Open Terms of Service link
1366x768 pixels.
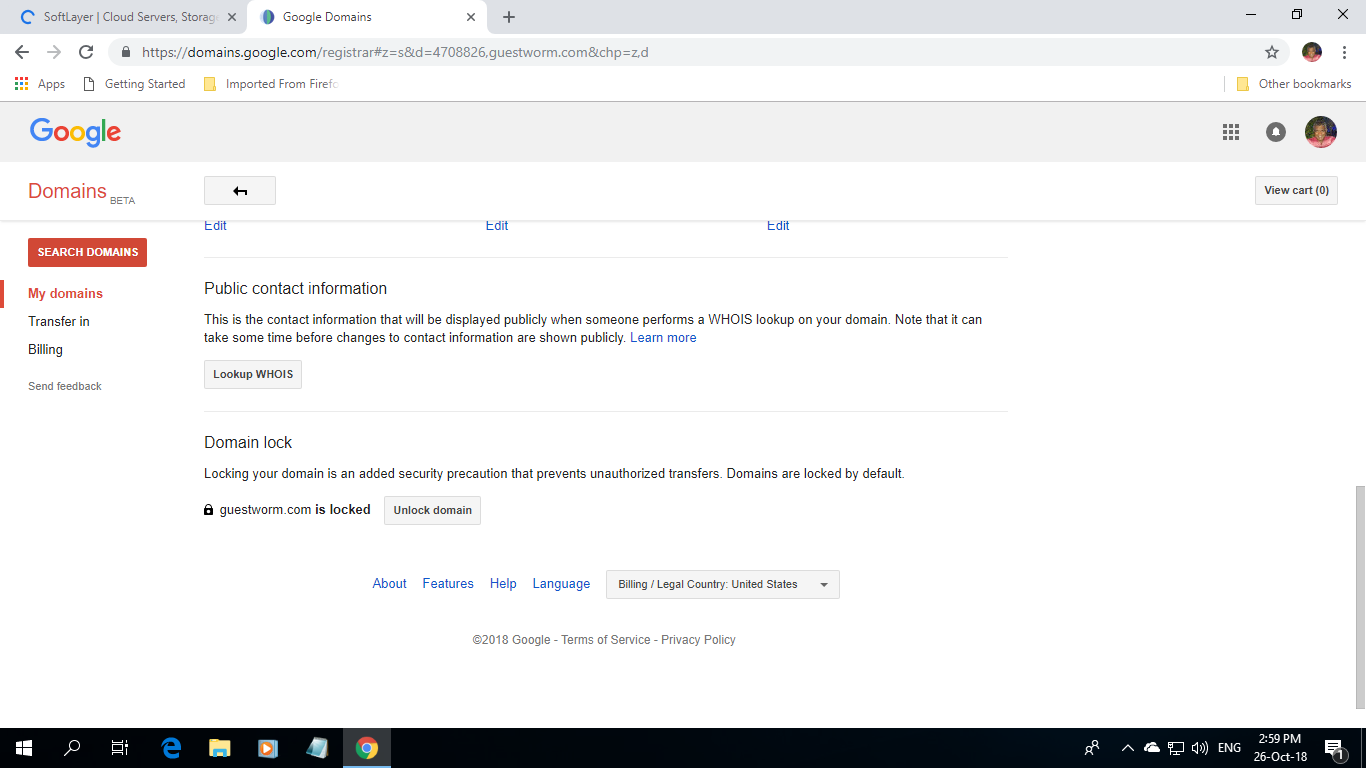click(606, 640)
